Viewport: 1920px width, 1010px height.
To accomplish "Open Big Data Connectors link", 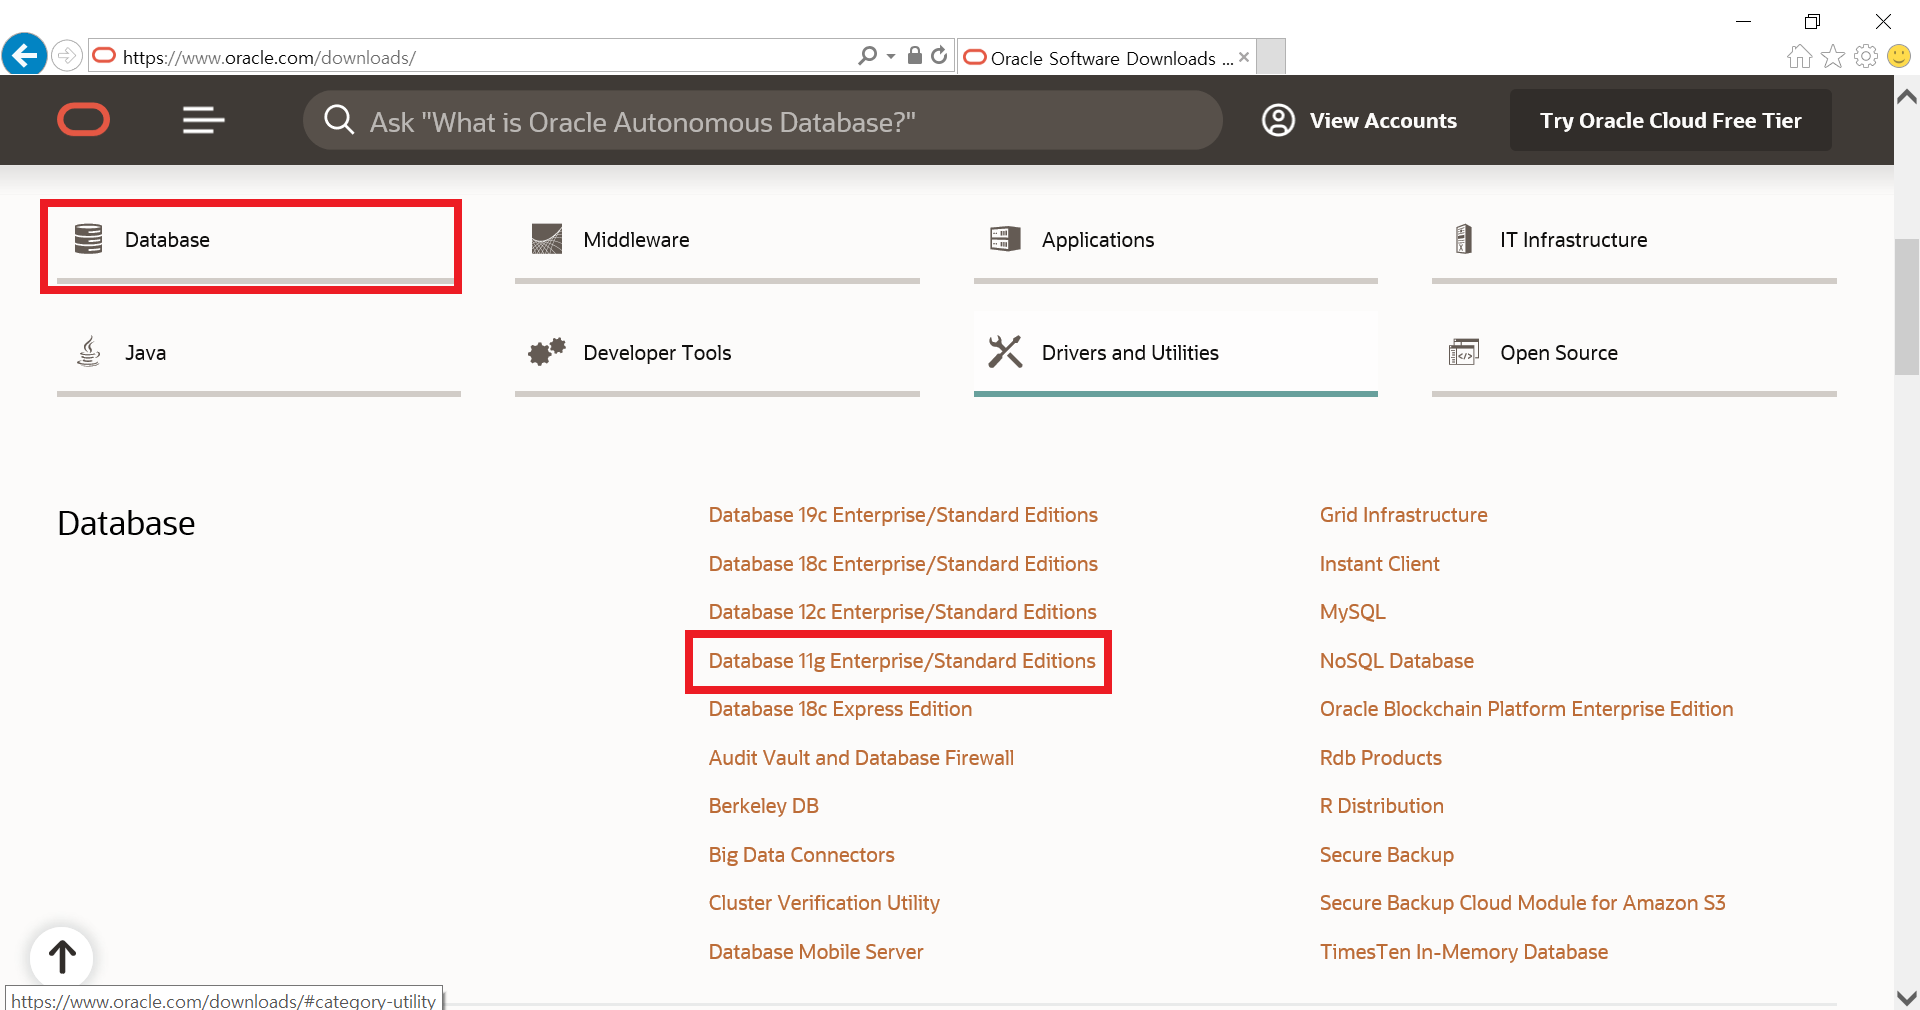I will coord(801,855).
